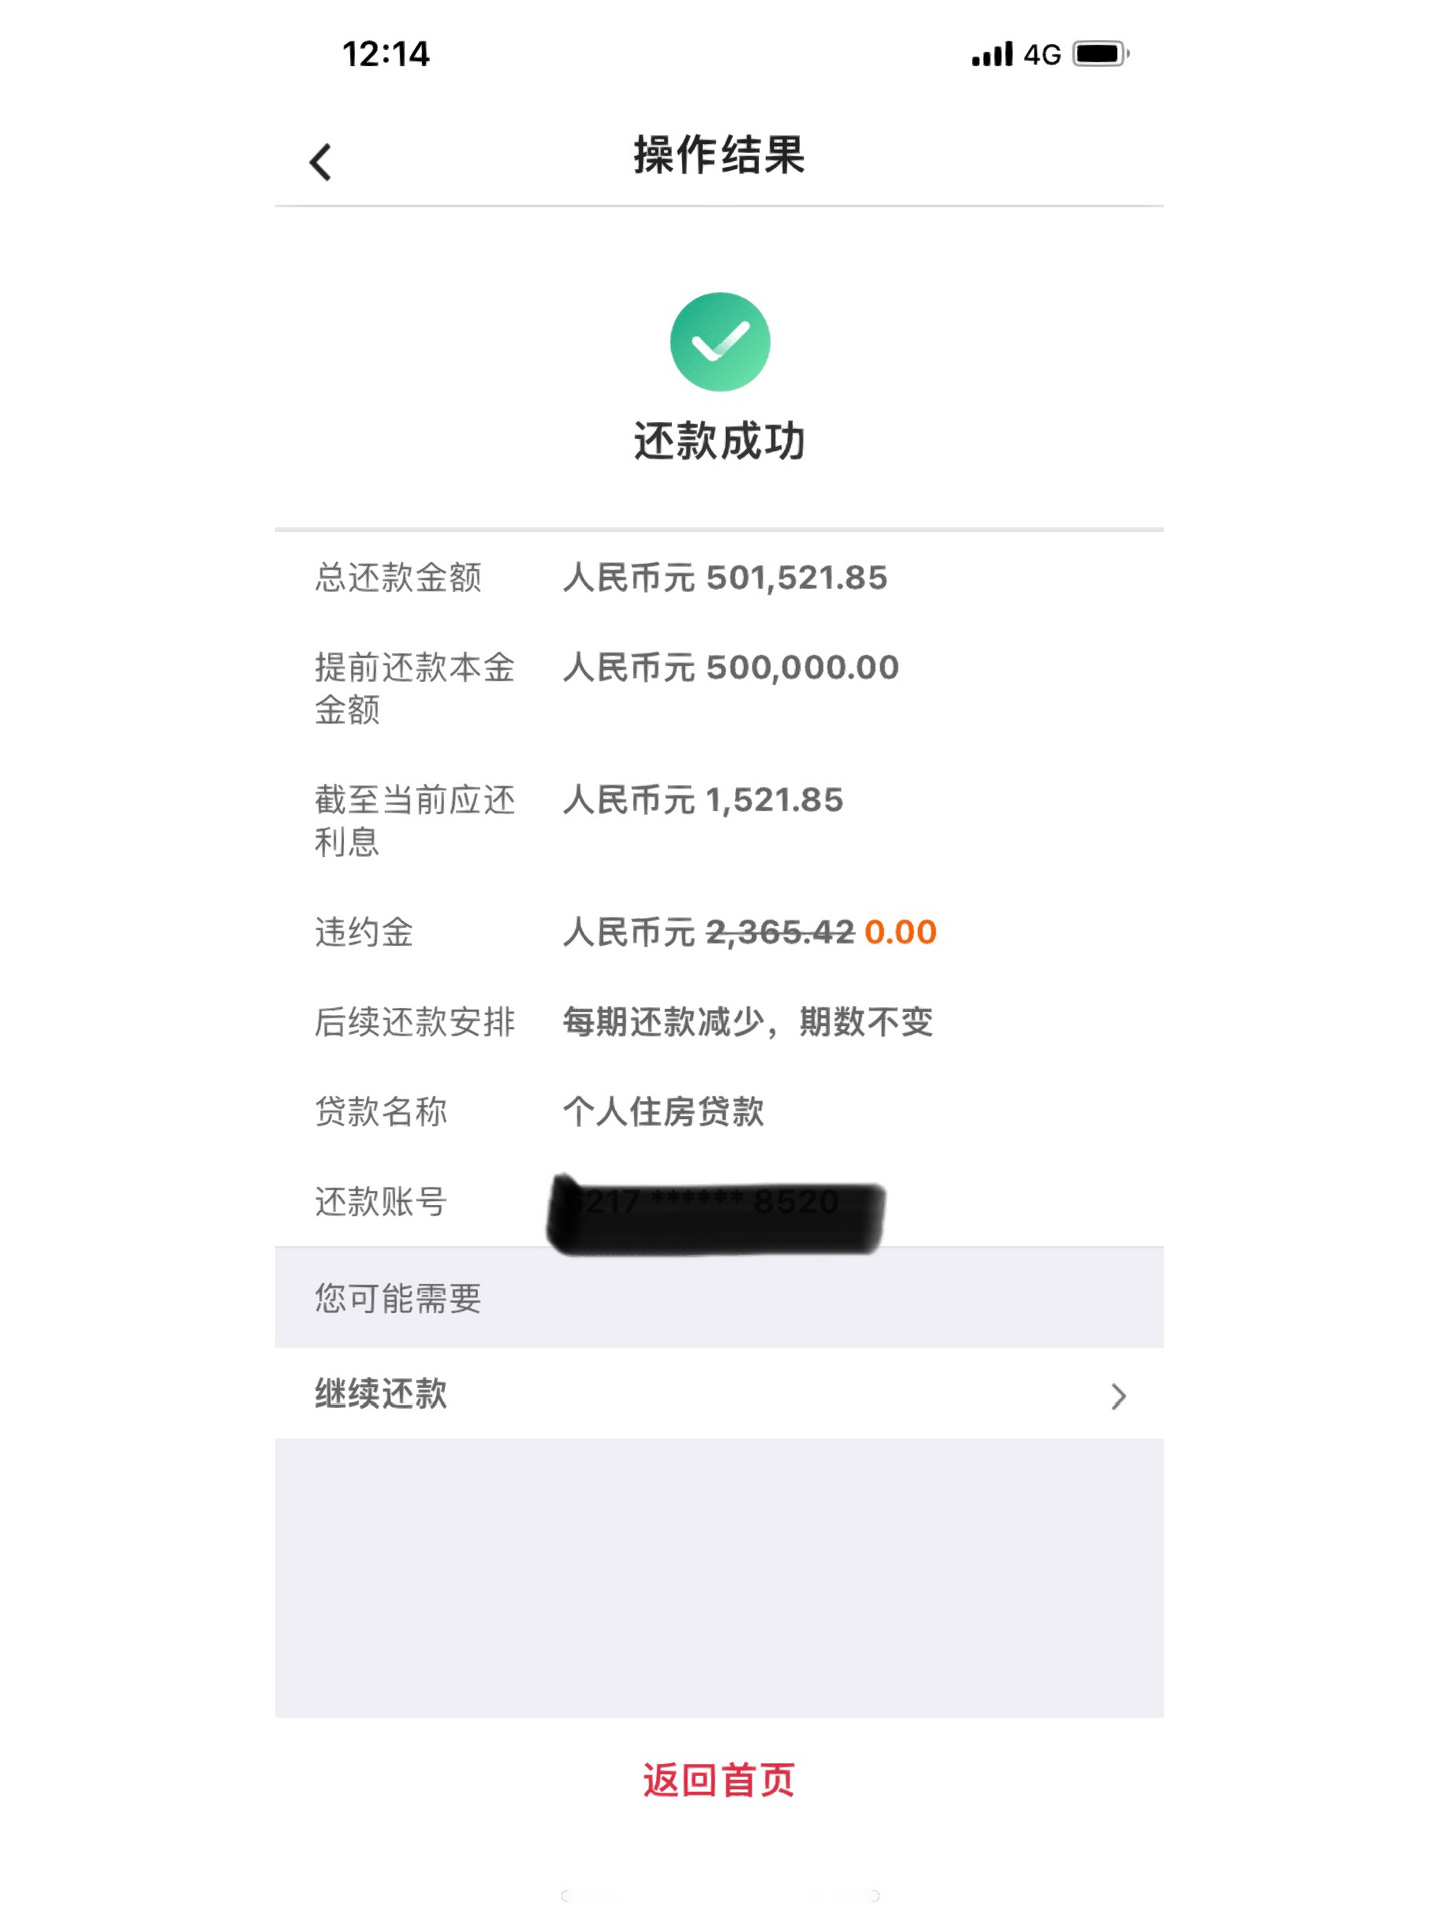Tap the back arrow to return

[x=319, y=160]
